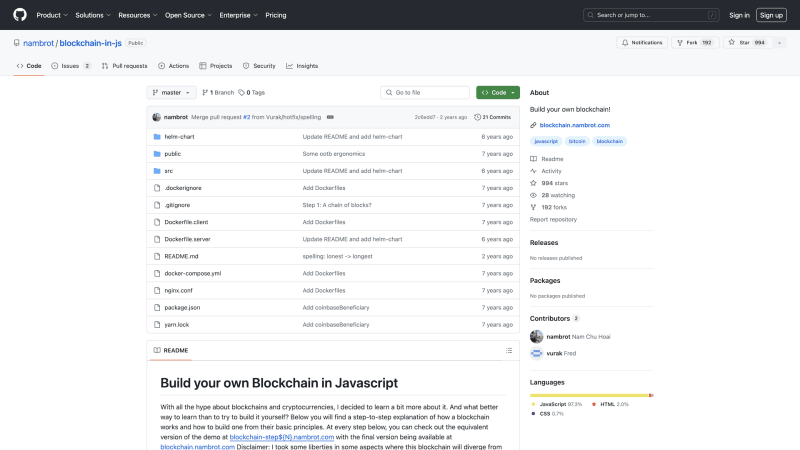Click the JavaScript language entry
The height and width of the screenshot is (450, 800).
pos(557,404)
